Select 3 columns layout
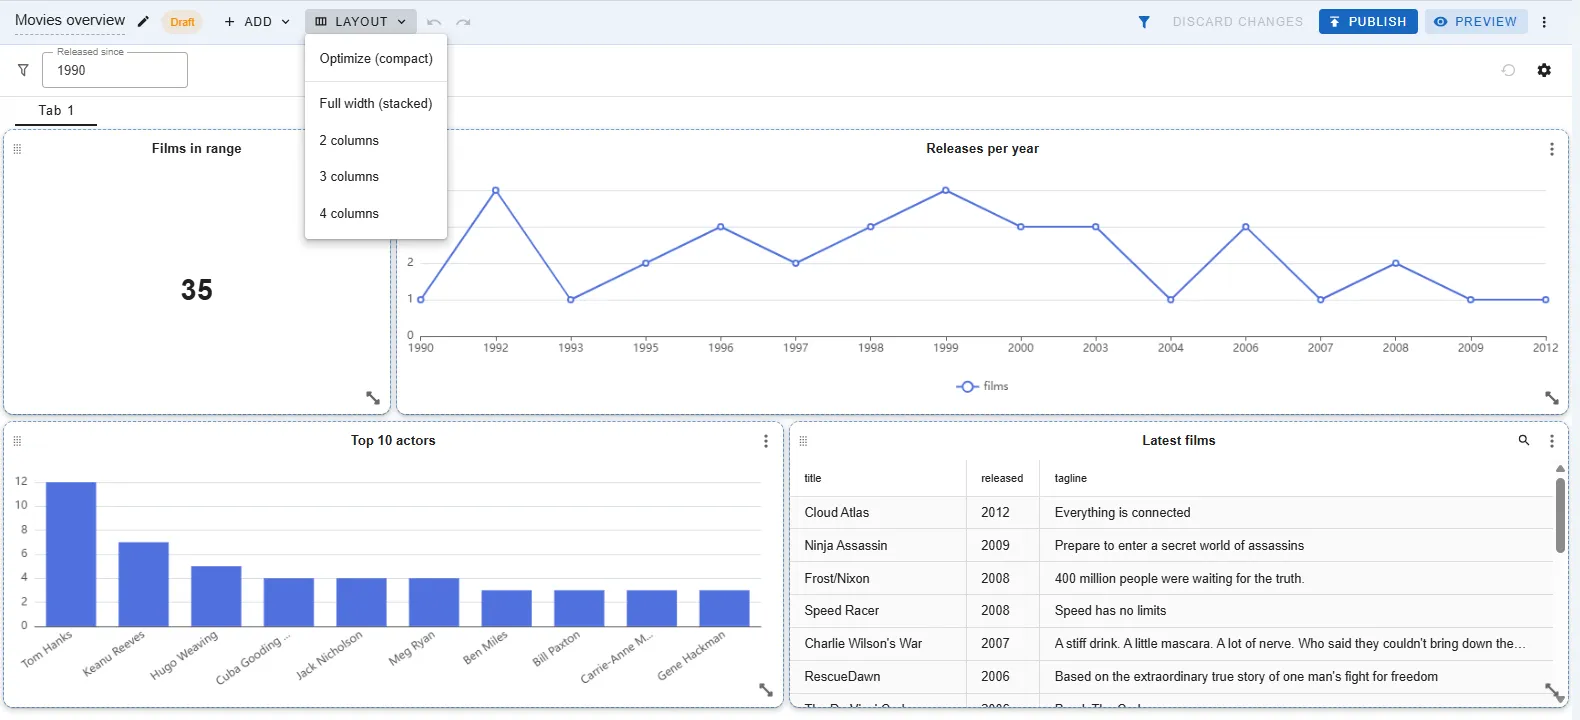The width and height of the screenshot is (1580, 720). point(376,177)
